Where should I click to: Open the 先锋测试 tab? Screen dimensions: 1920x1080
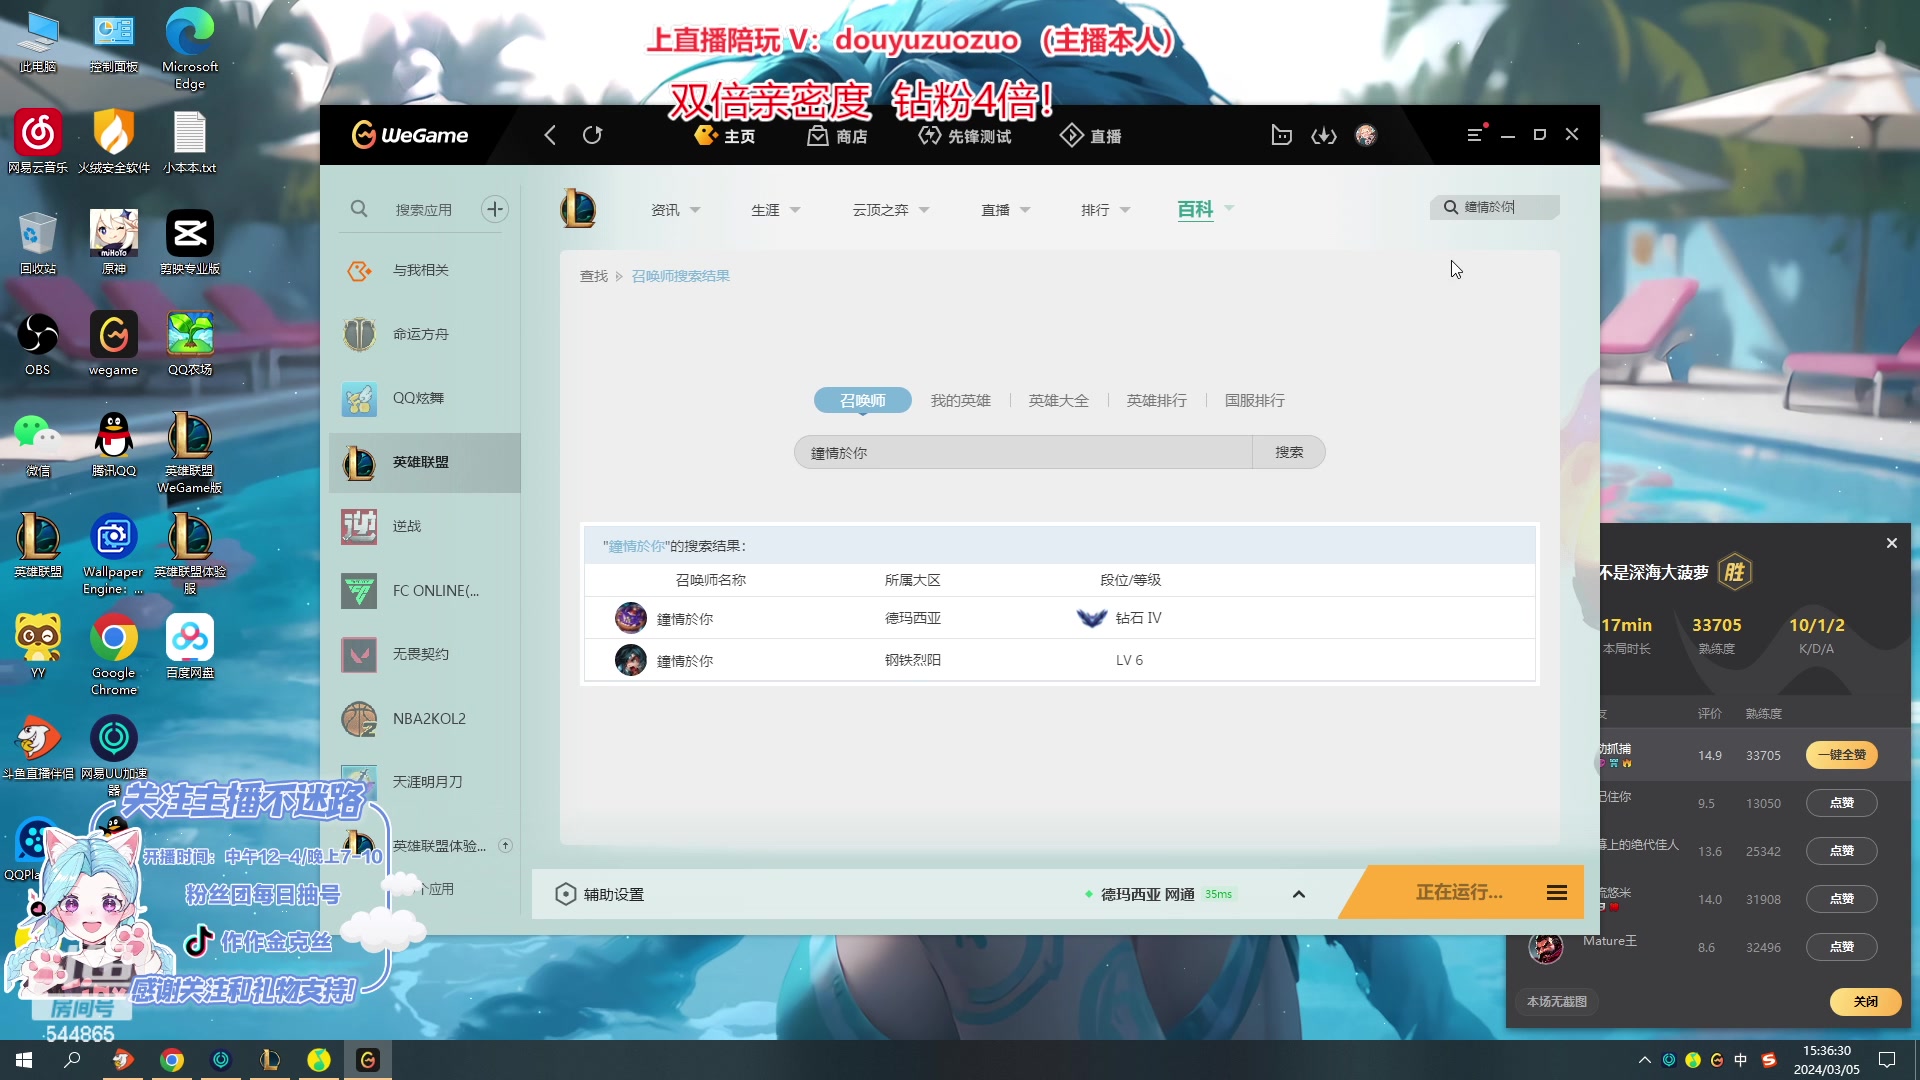(x=965, y=136)
